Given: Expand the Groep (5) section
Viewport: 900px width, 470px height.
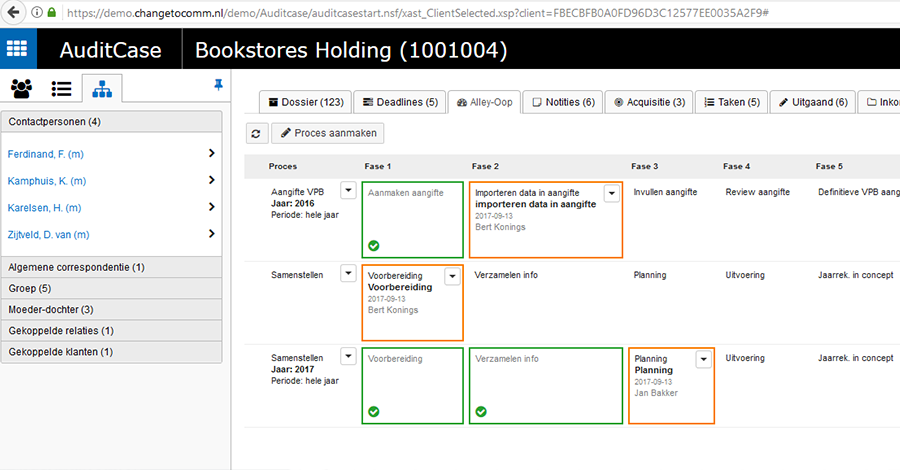Looking at the screenshot, I should 112,289.
